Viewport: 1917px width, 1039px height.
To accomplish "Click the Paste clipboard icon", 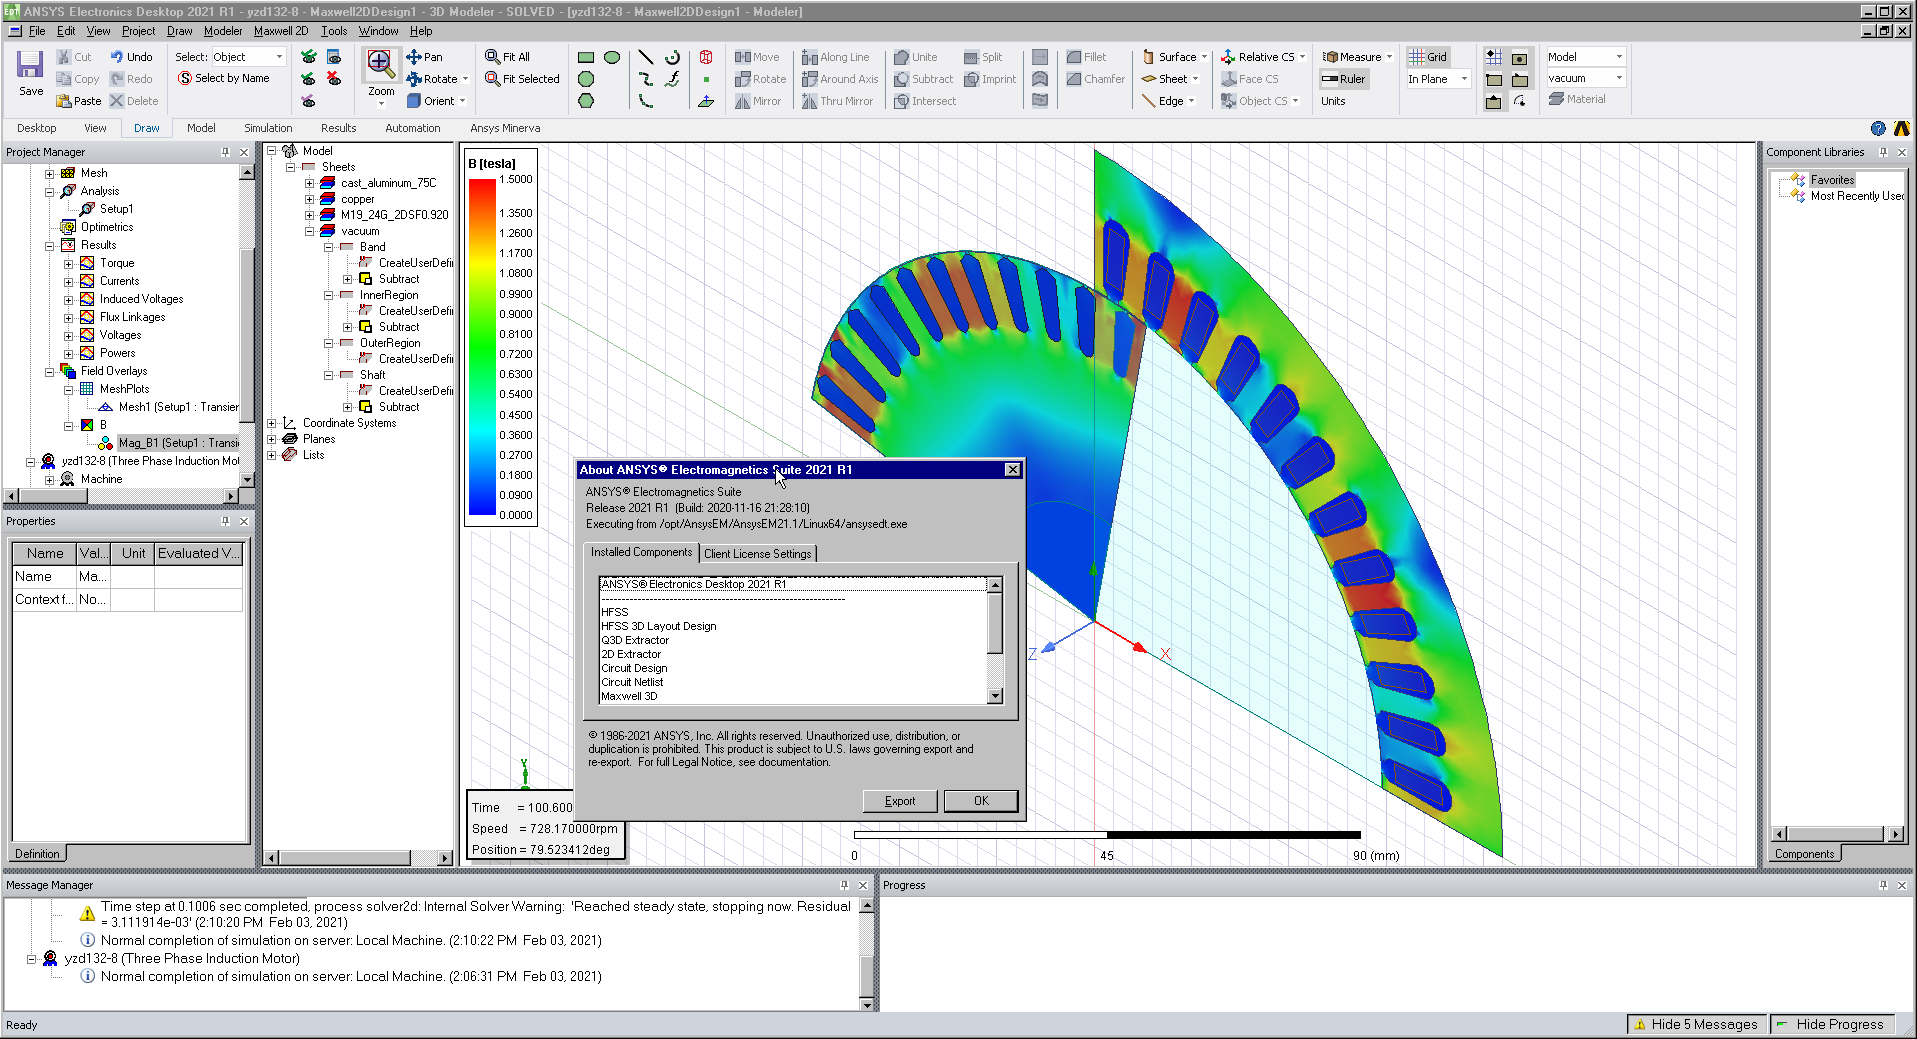I will pos(64,101).
